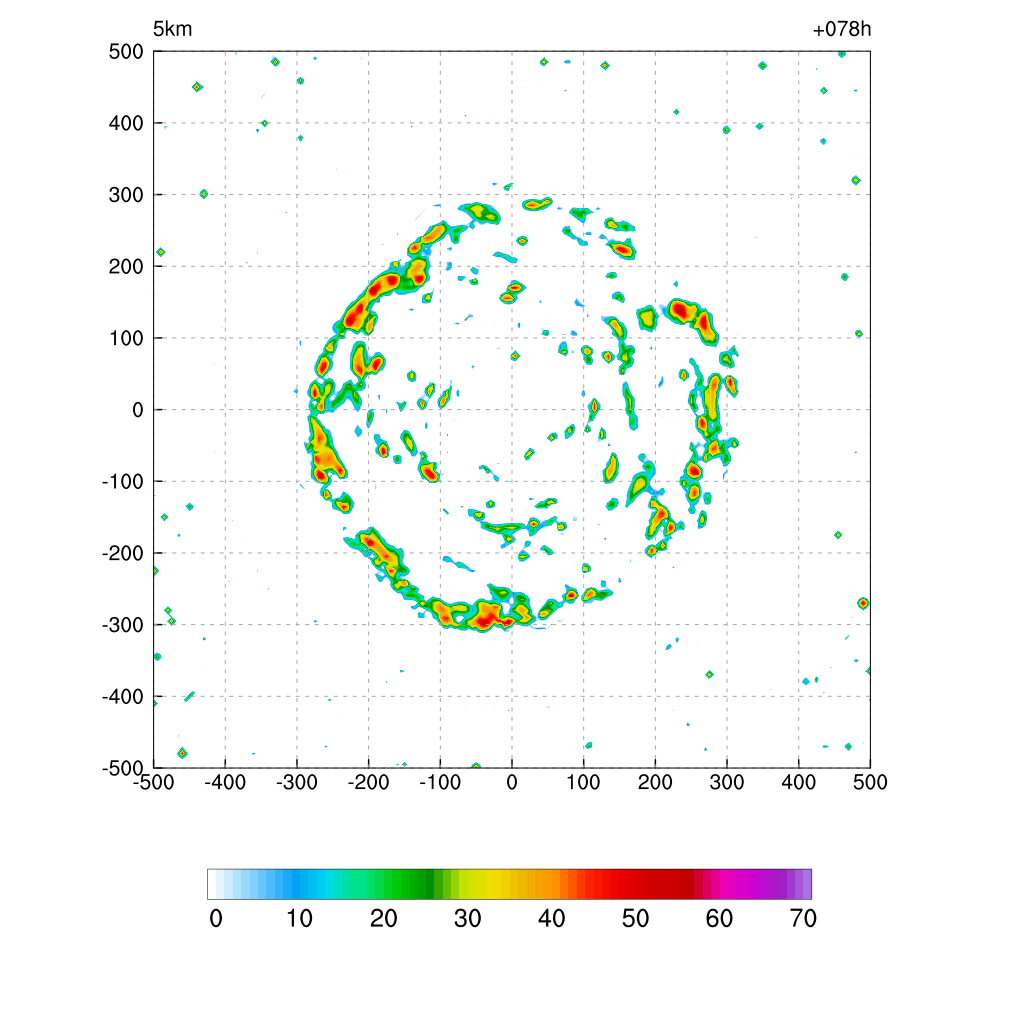Viewport: 1024px width, 1024px height.
Task: Select the y-axis tick label "500"
Action: pos(126,52)
